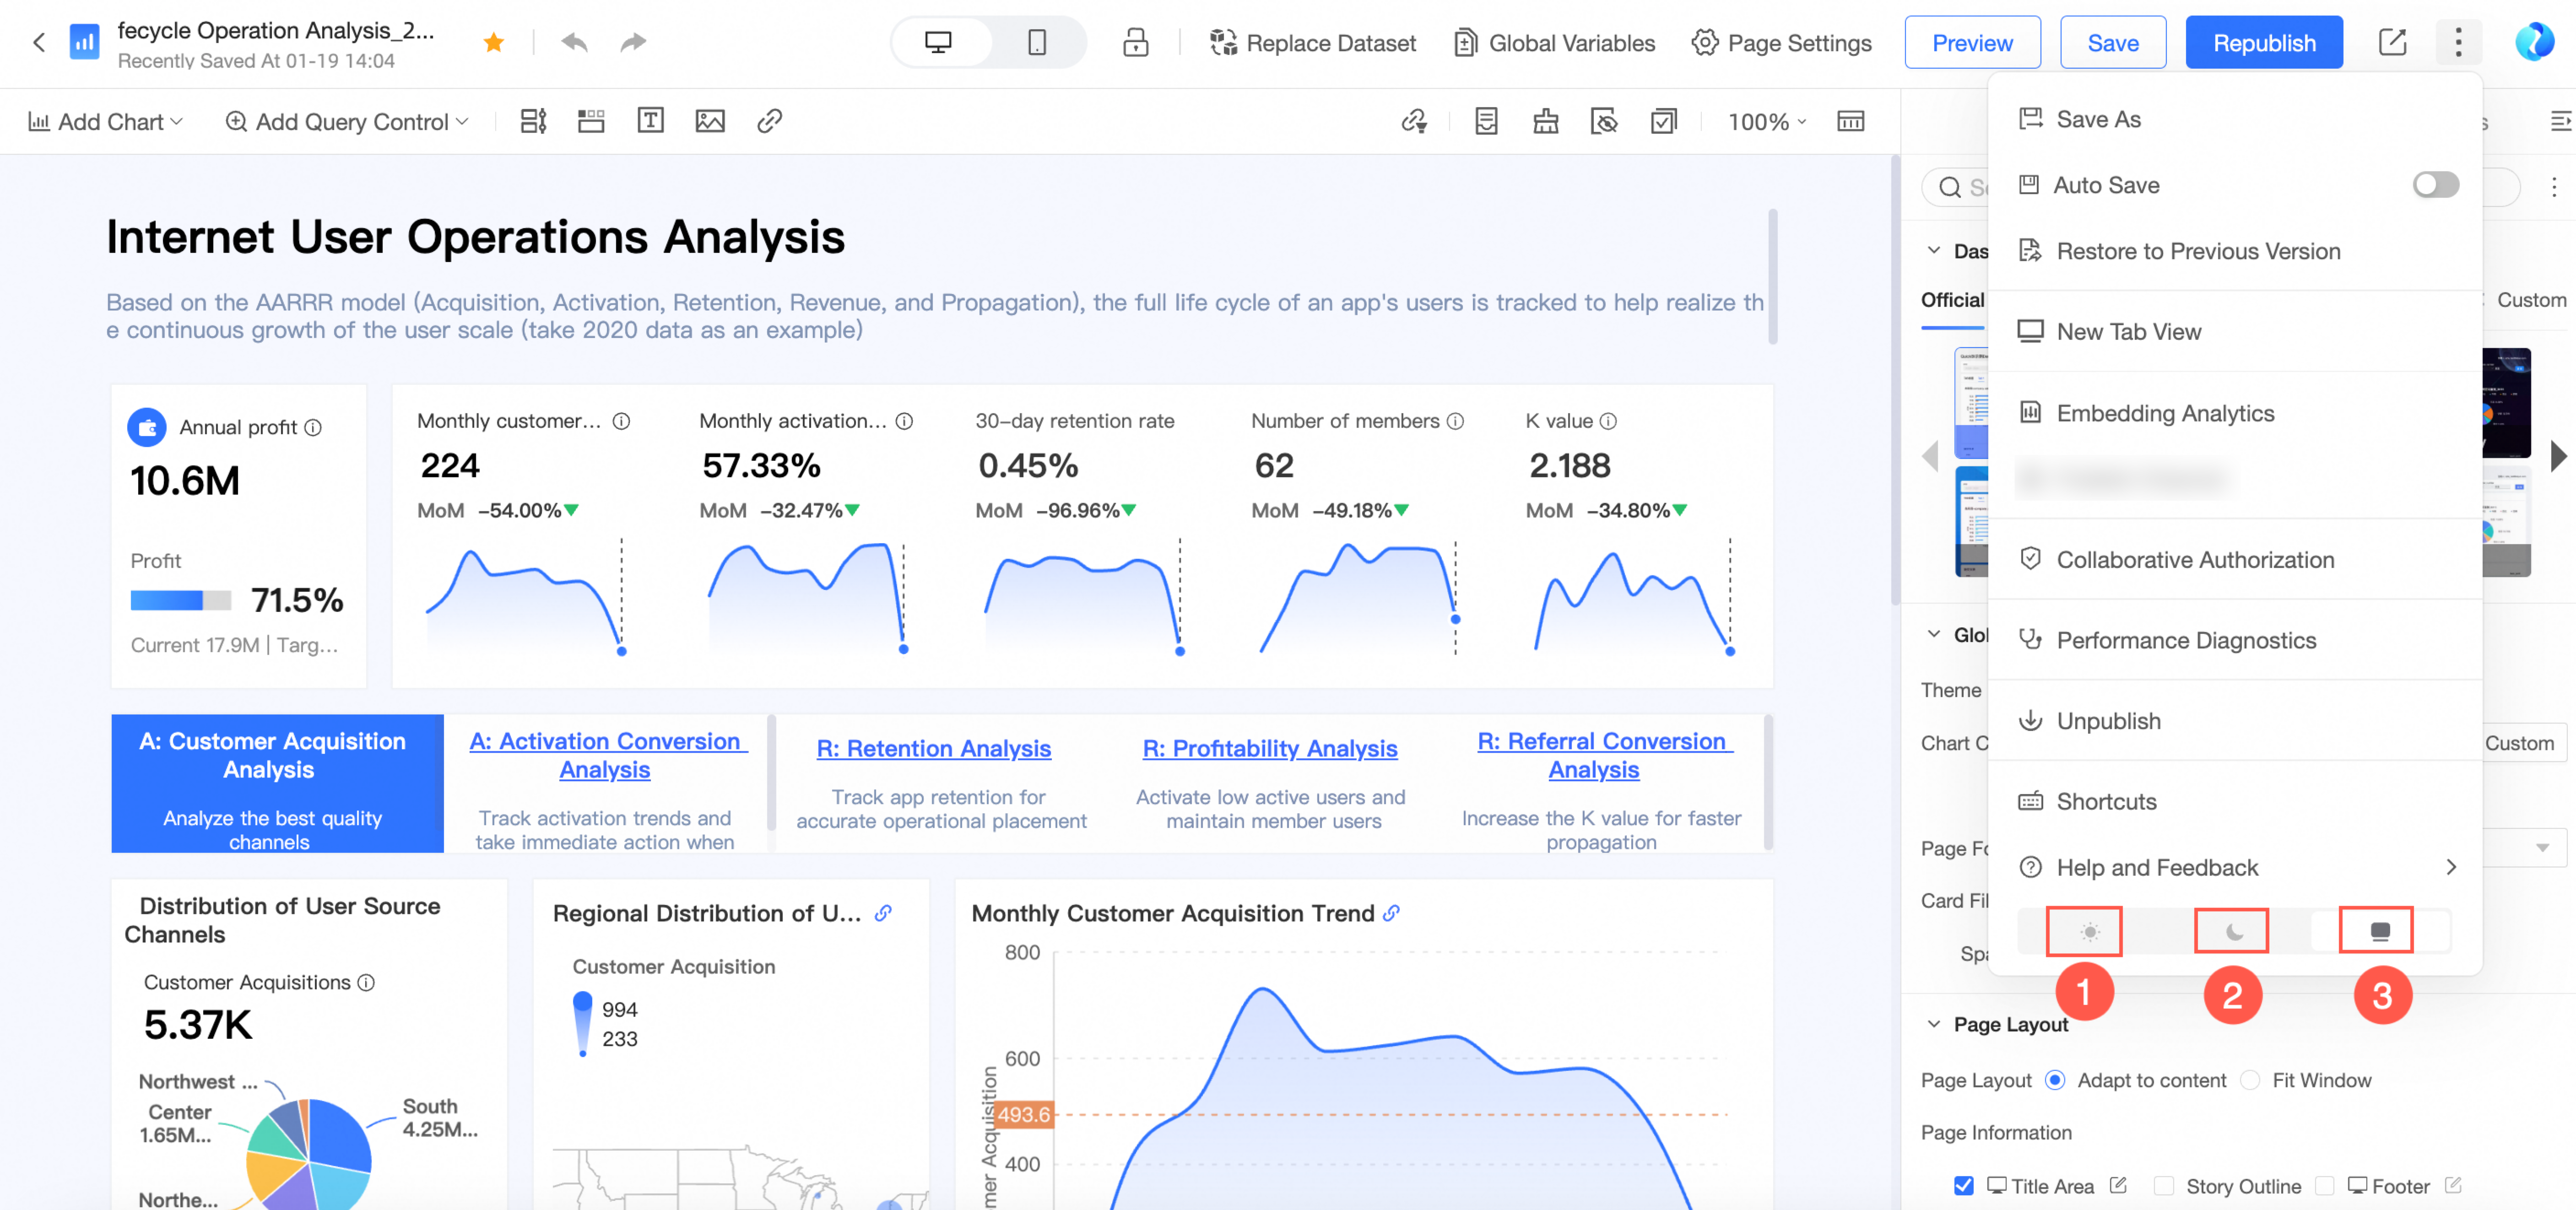
Task: Click the info icon beside Annual profit
Action: 313,427
